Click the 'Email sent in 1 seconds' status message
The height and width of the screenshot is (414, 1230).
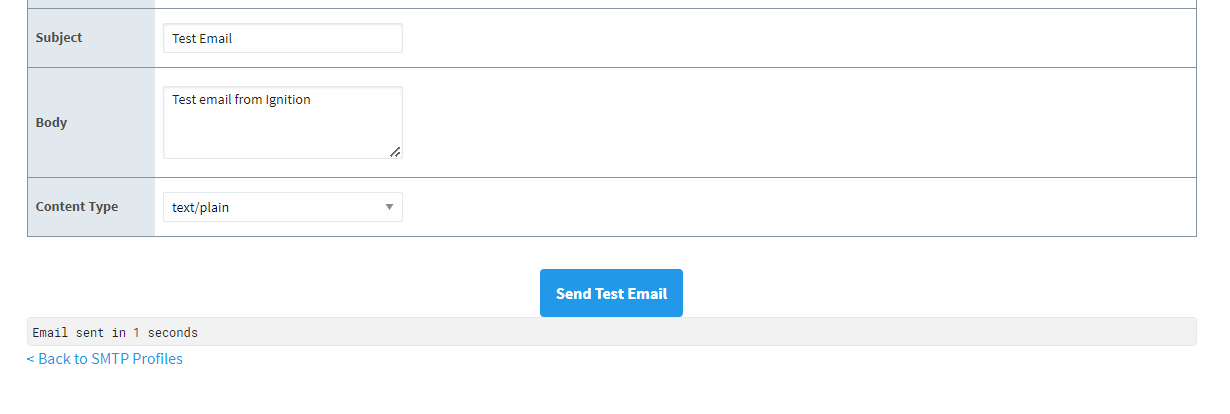point(115,332)
